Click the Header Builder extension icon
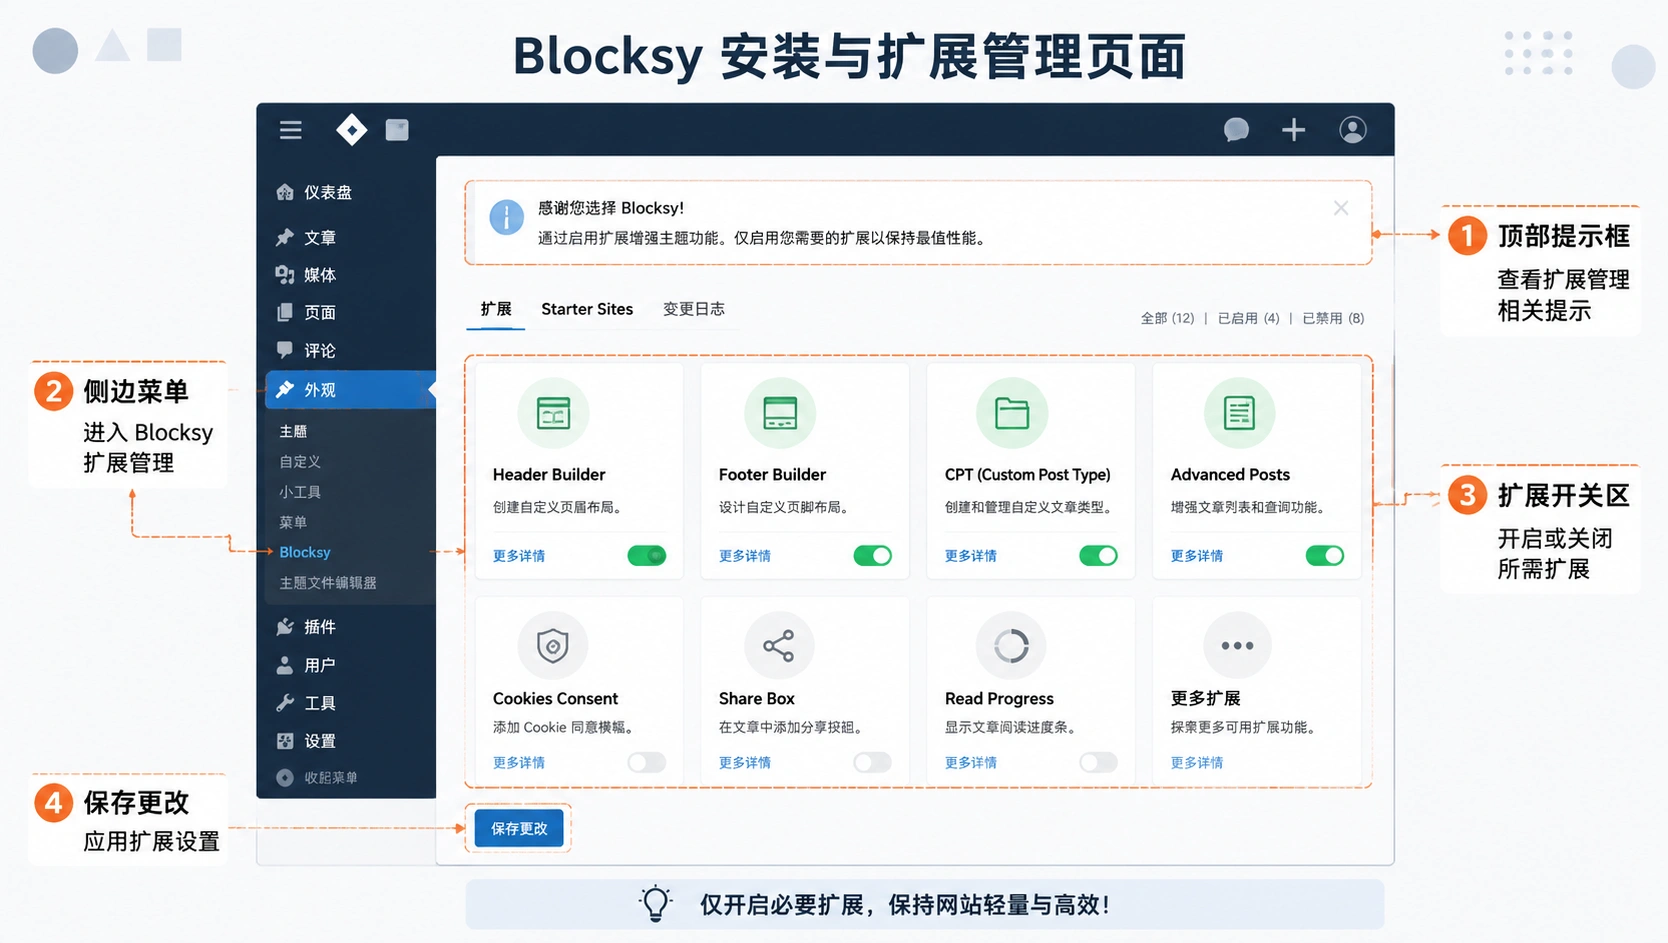This screenshot has width=1668, height=943. pos(553,413)
